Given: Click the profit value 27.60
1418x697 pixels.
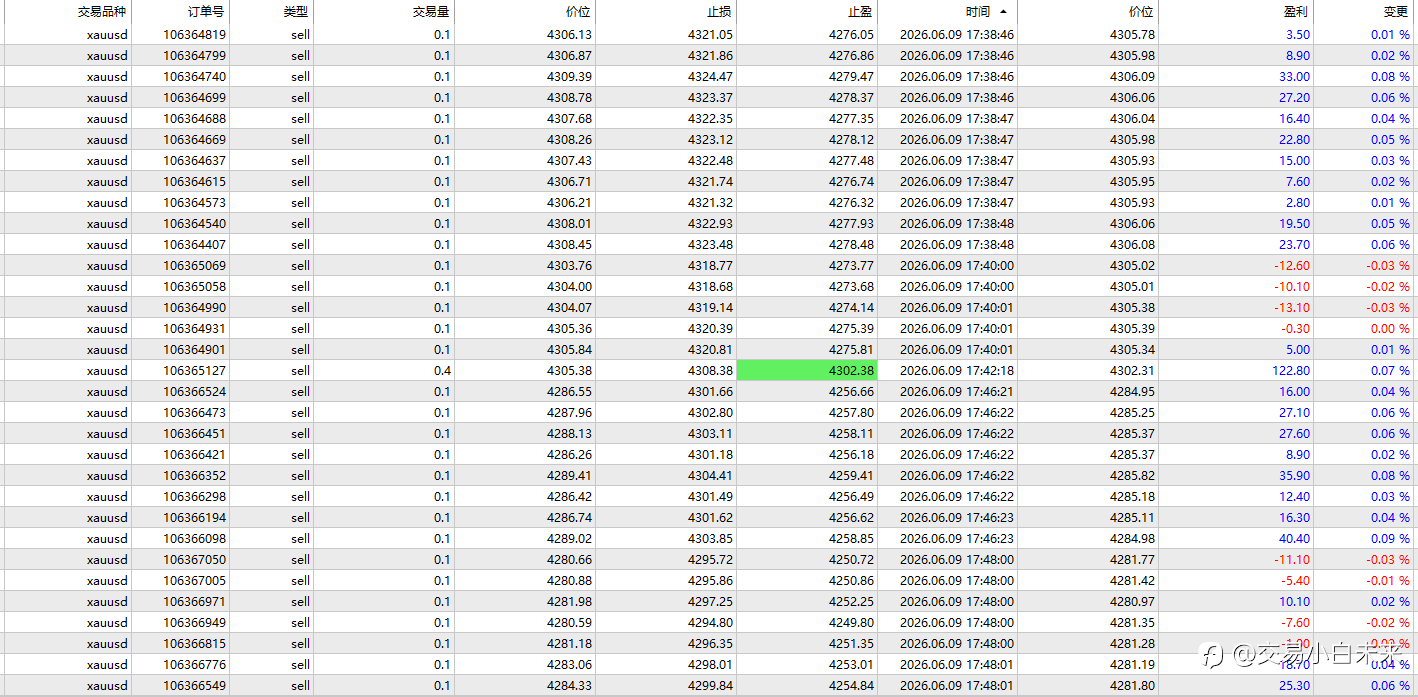Looking at the screenshot, I should click(x=1294, y=433).
